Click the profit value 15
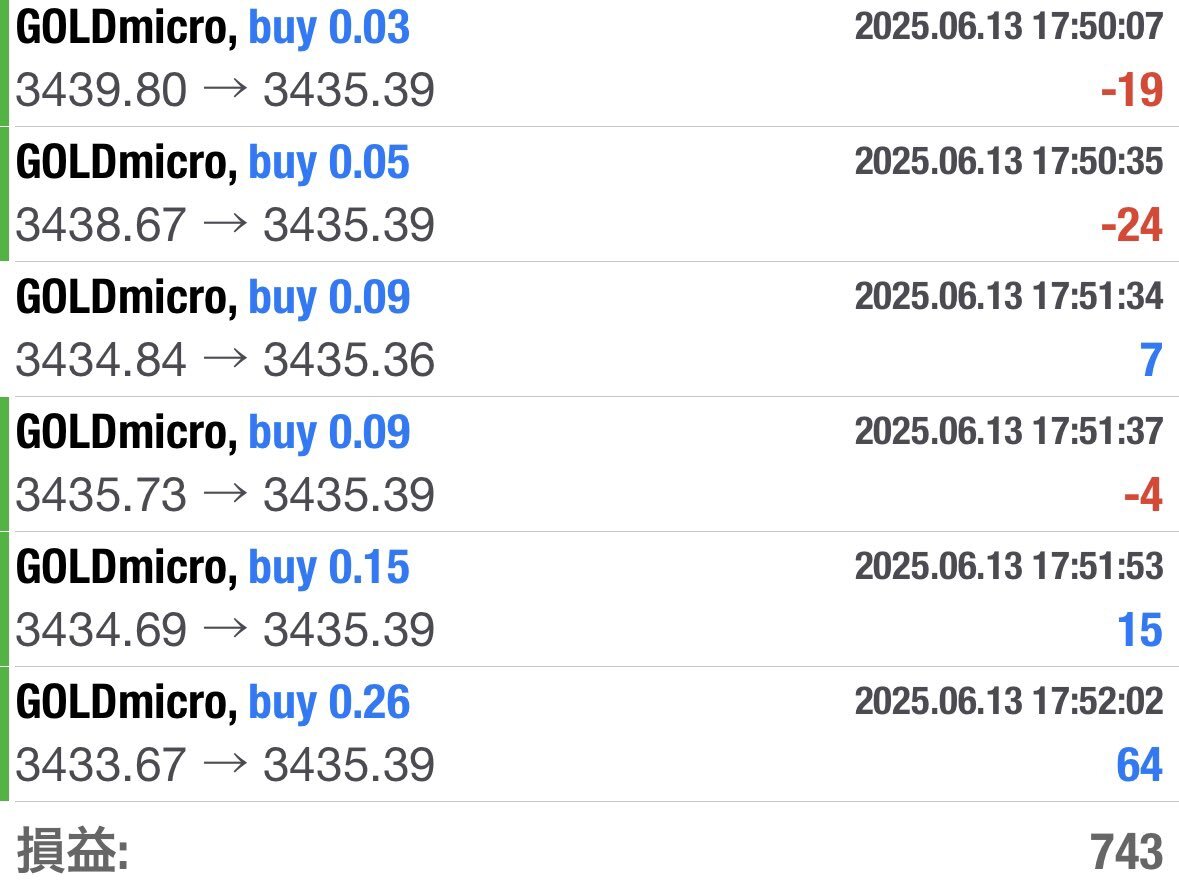Screen dimensions: 1179x890 tap(1139, 631)
